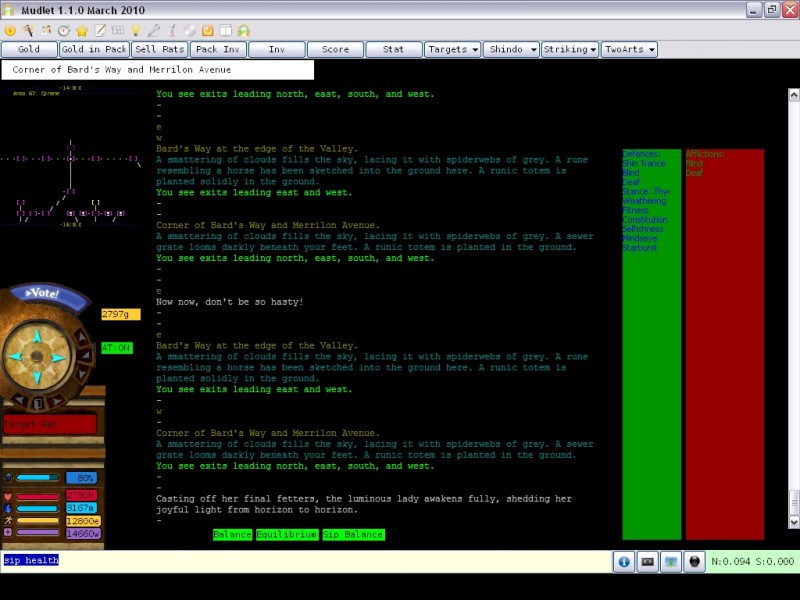Viewport: 800px width, 600px height.
Task: Click the yellow endurance gauge bar
Action: click(38, 521)
